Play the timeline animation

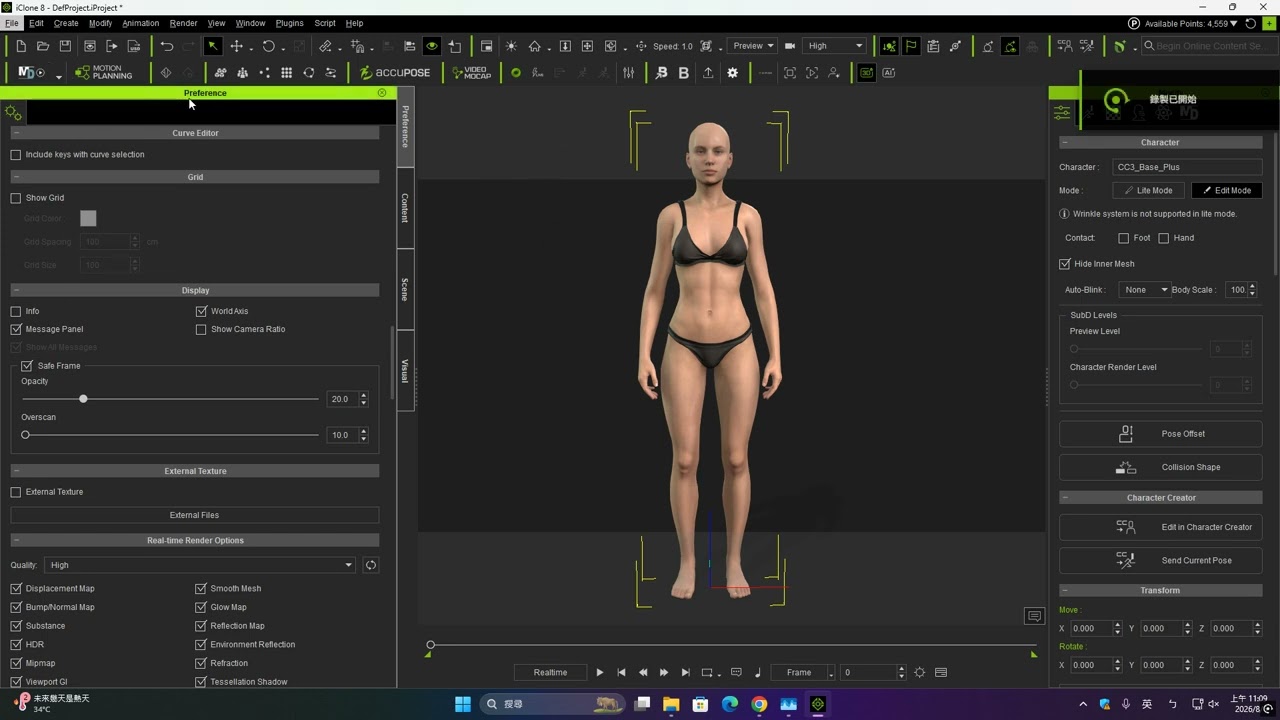pos(600,673)
